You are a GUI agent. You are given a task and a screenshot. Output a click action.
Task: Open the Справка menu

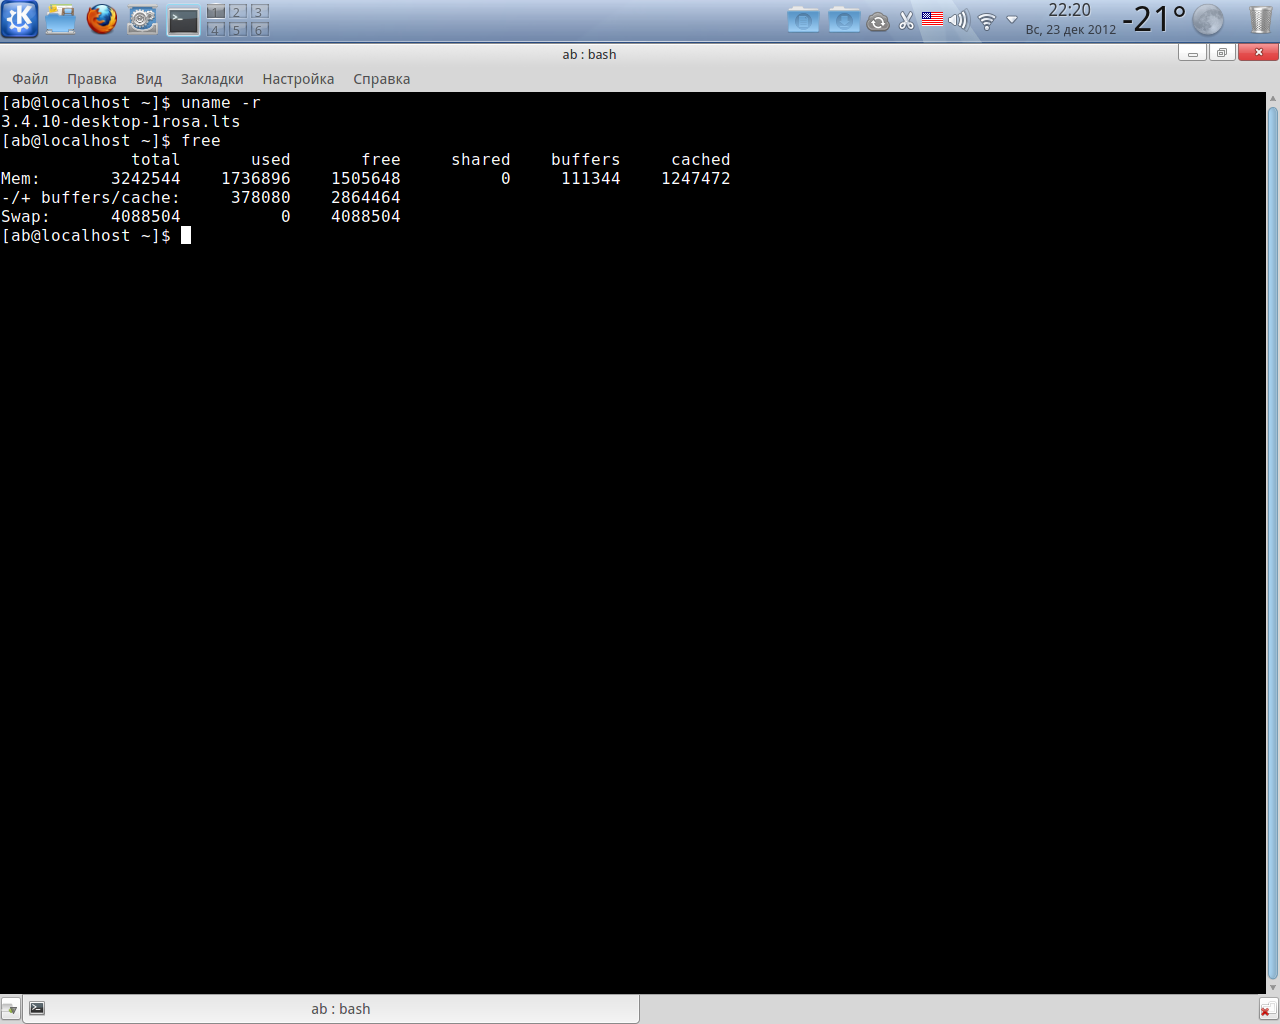[381, 79]
